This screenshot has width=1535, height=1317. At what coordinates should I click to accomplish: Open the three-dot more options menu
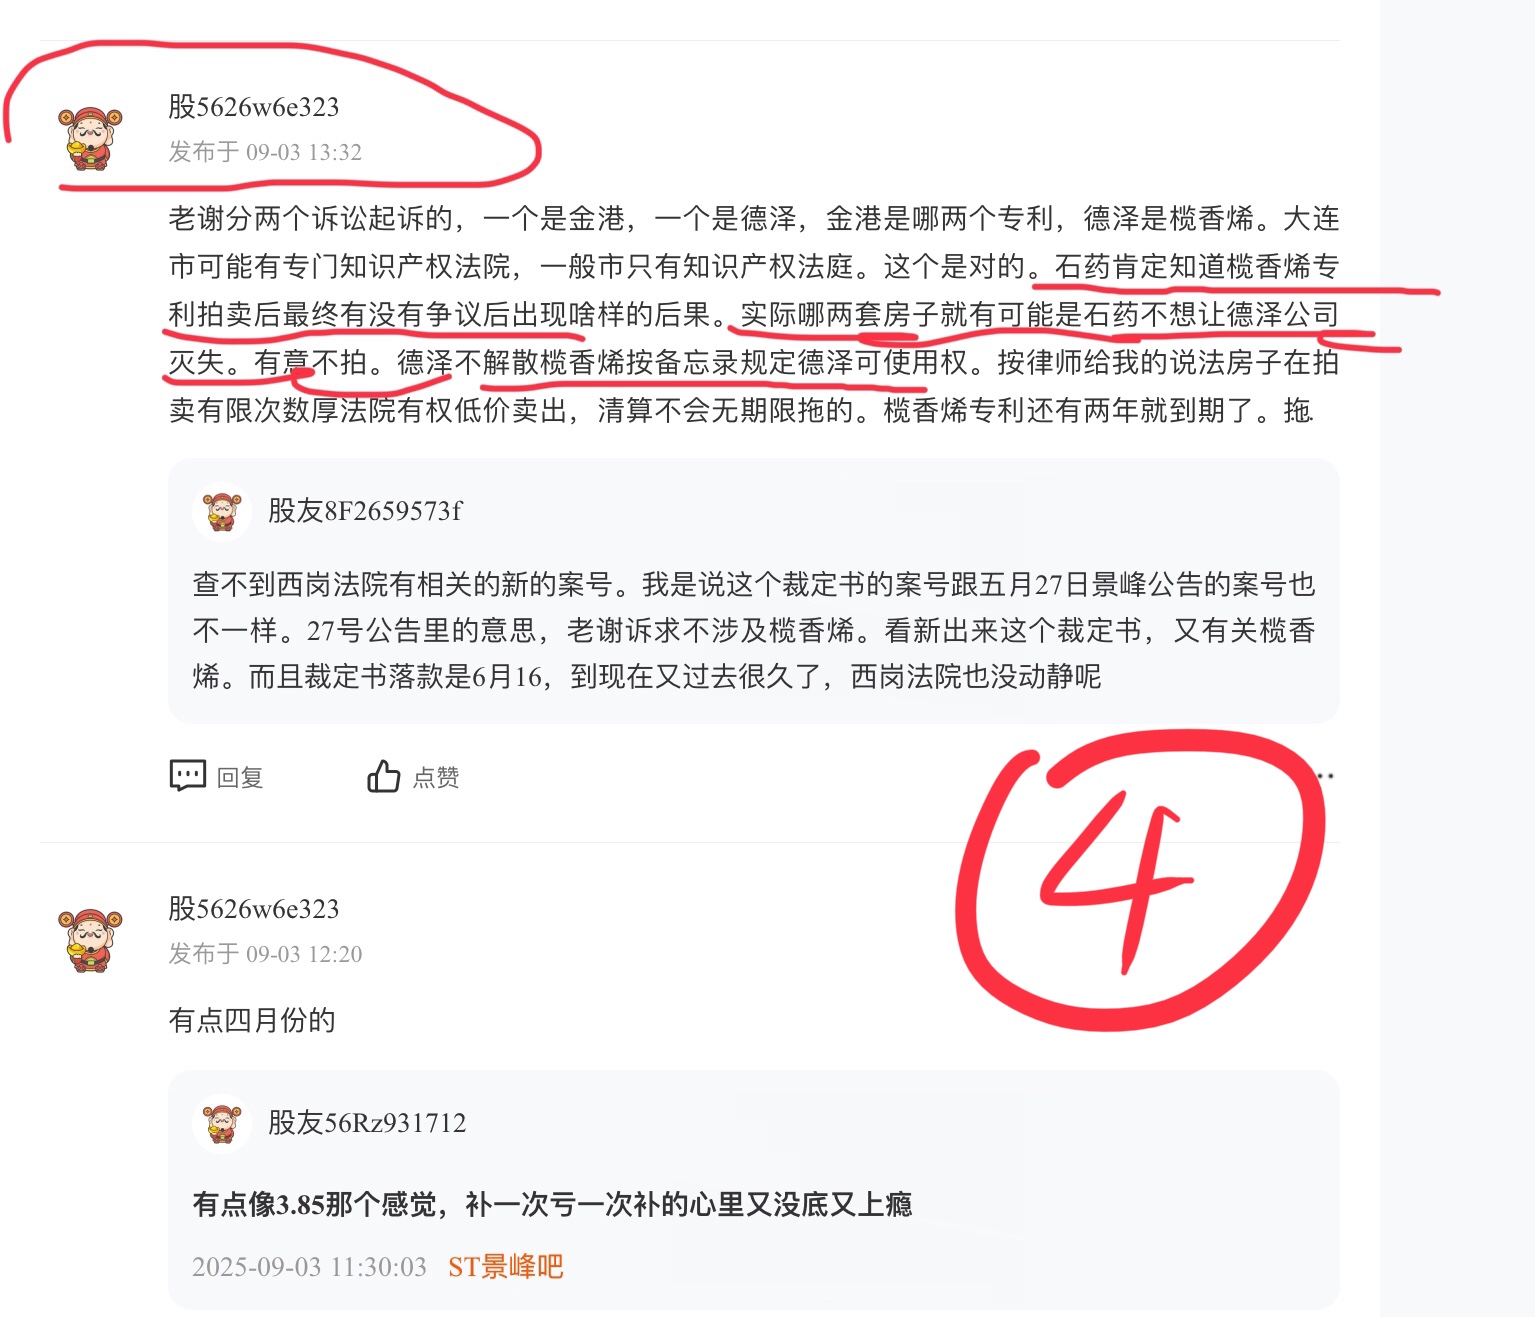point(1323,776)
